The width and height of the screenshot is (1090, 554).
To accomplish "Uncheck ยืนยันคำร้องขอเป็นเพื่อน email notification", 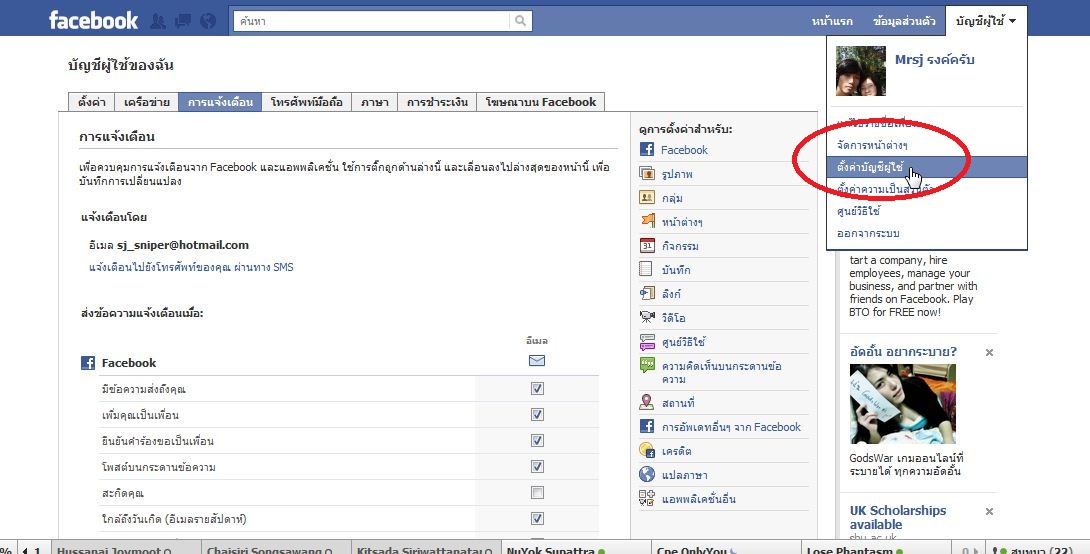I will 537,440.
